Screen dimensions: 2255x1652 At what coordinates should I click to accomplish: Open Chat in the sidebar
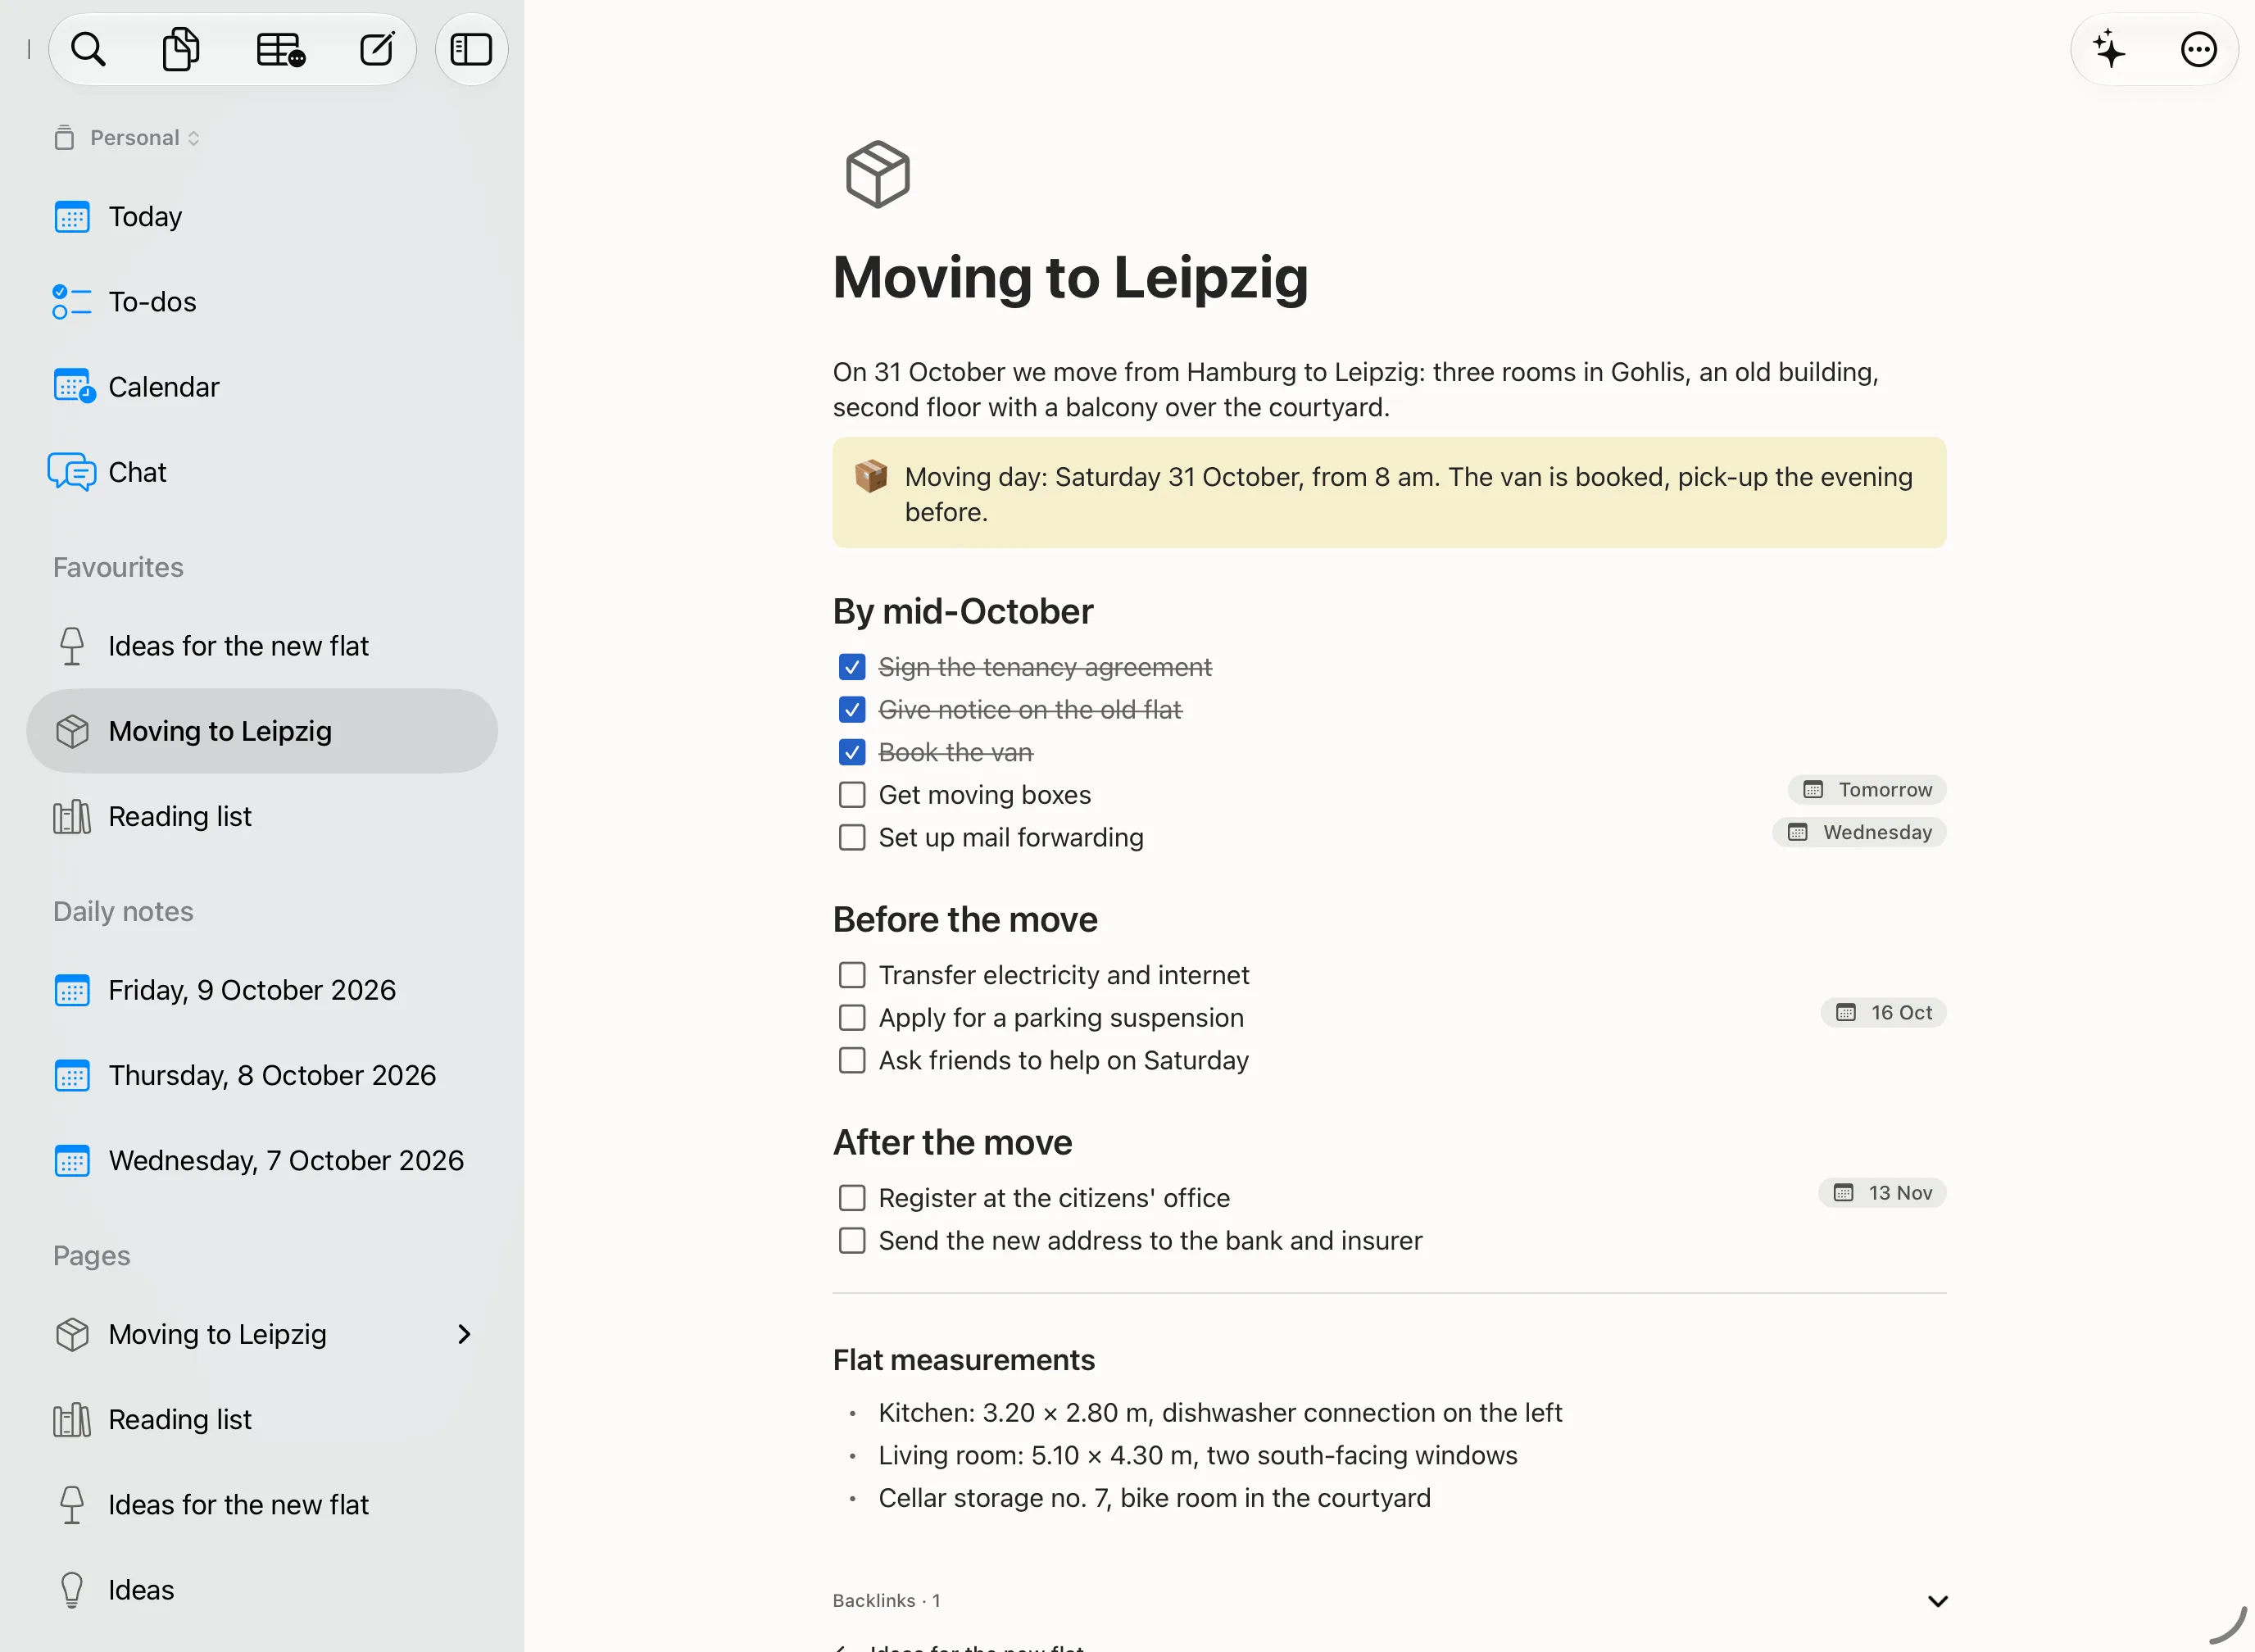coord(262,471)
